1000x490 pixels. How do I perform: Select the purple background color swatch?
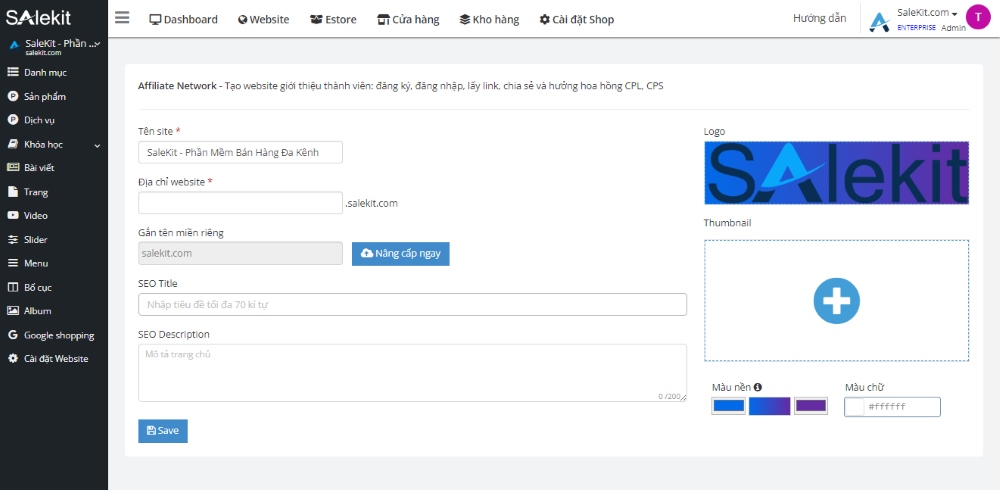[810, 406]
